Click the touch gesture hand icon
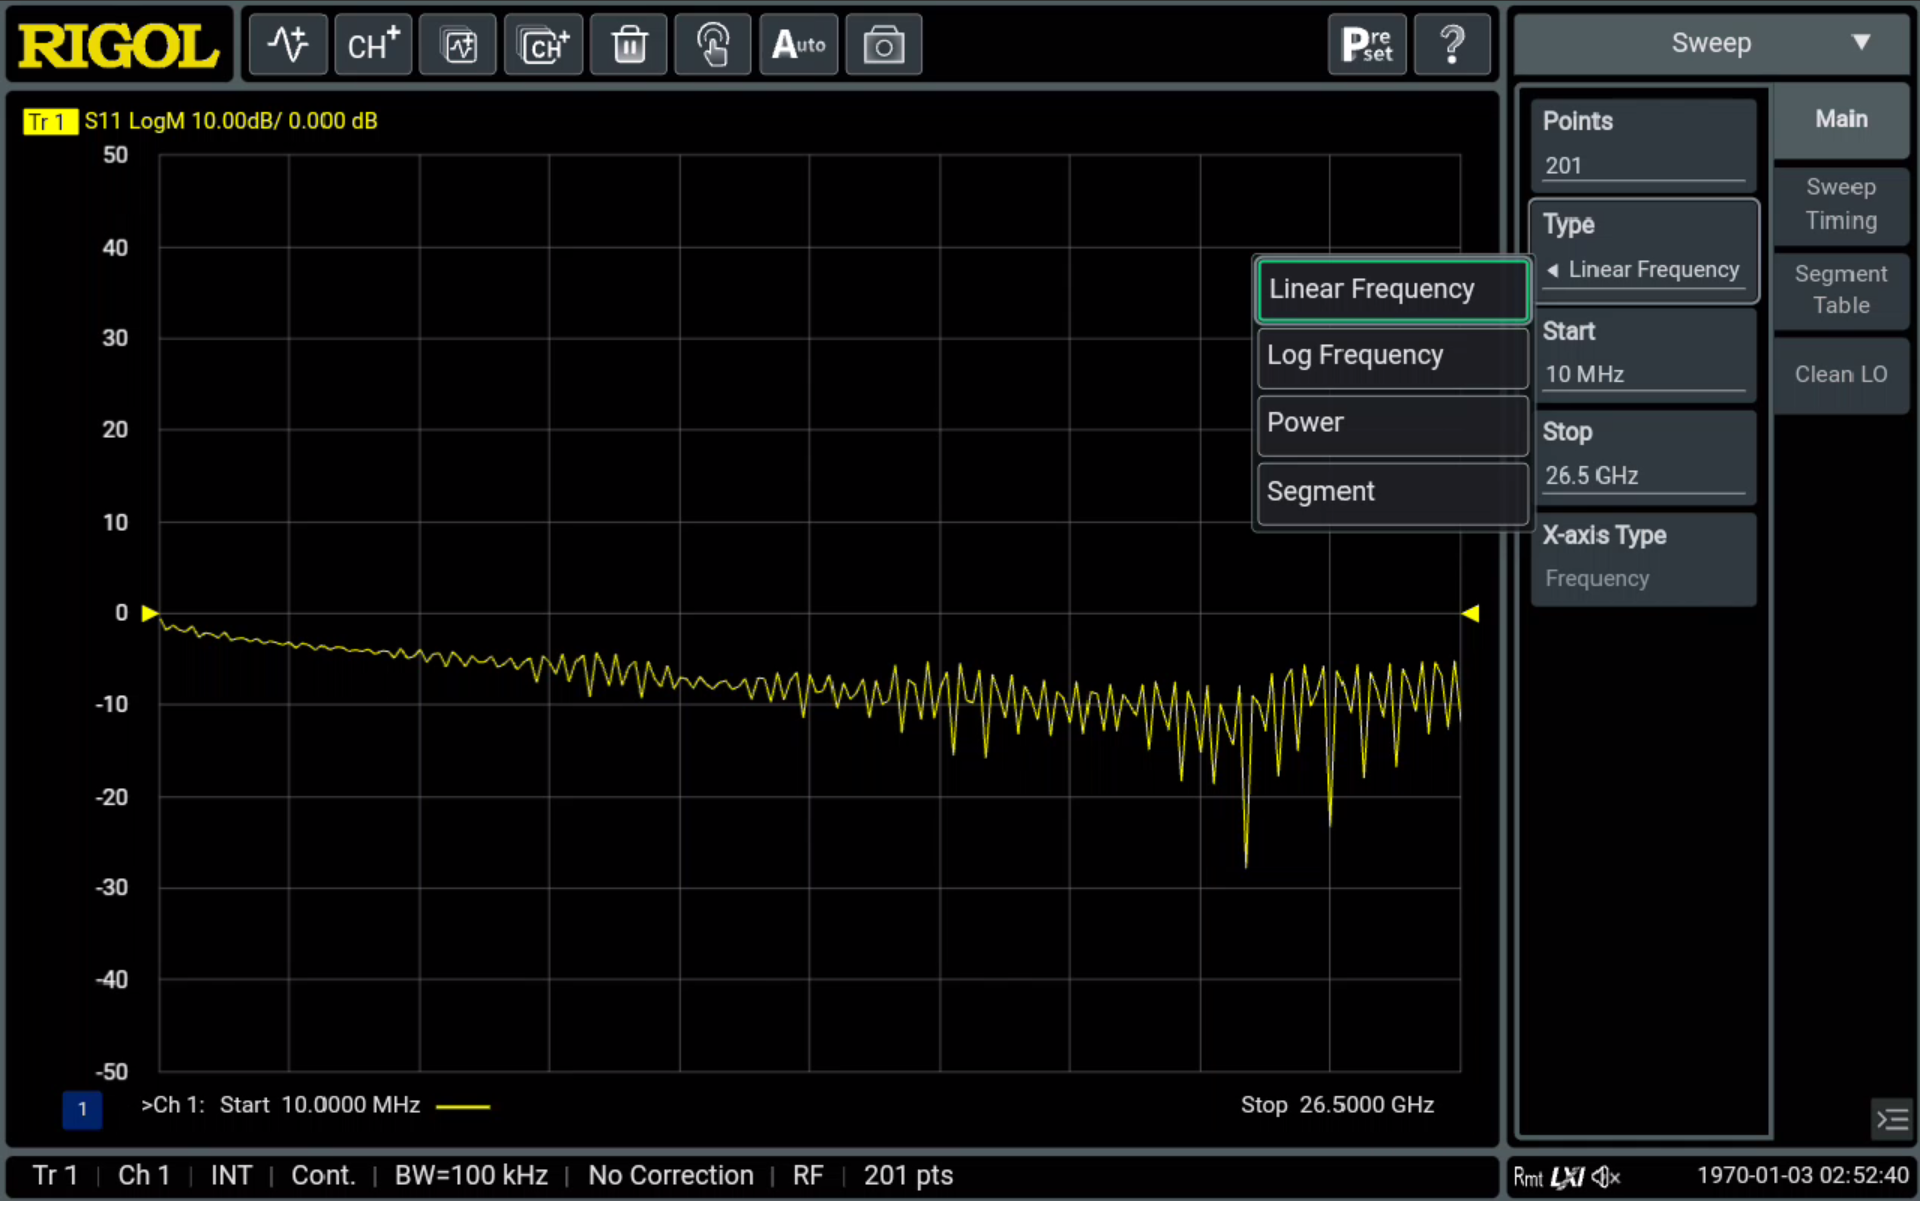This screenshot has width=1920, height=1208. (x=713, y=45)
